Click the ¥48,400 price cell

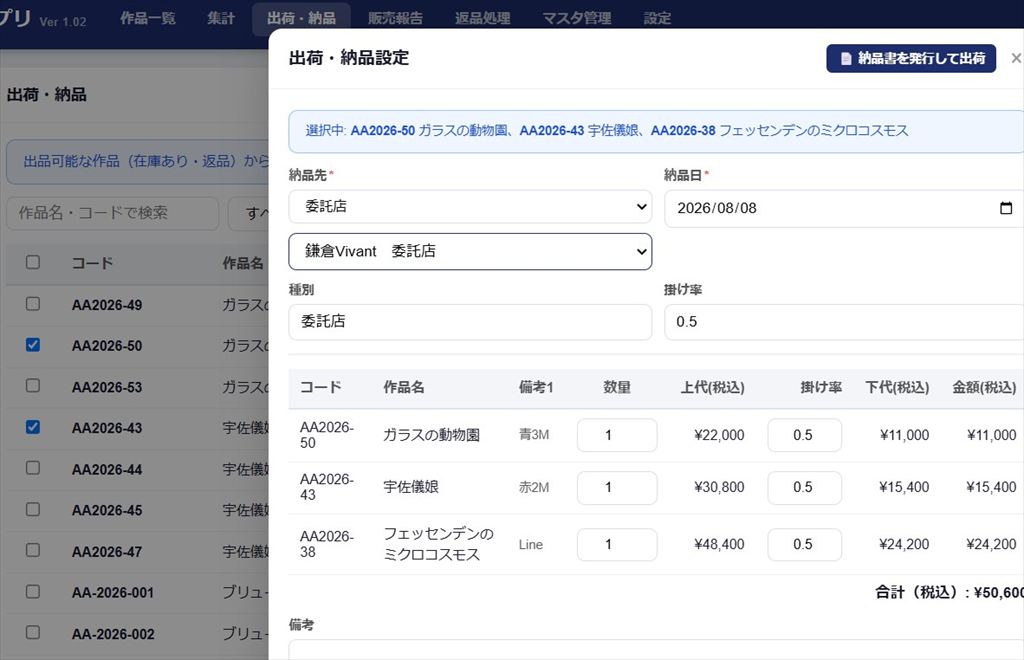[719, 544]
